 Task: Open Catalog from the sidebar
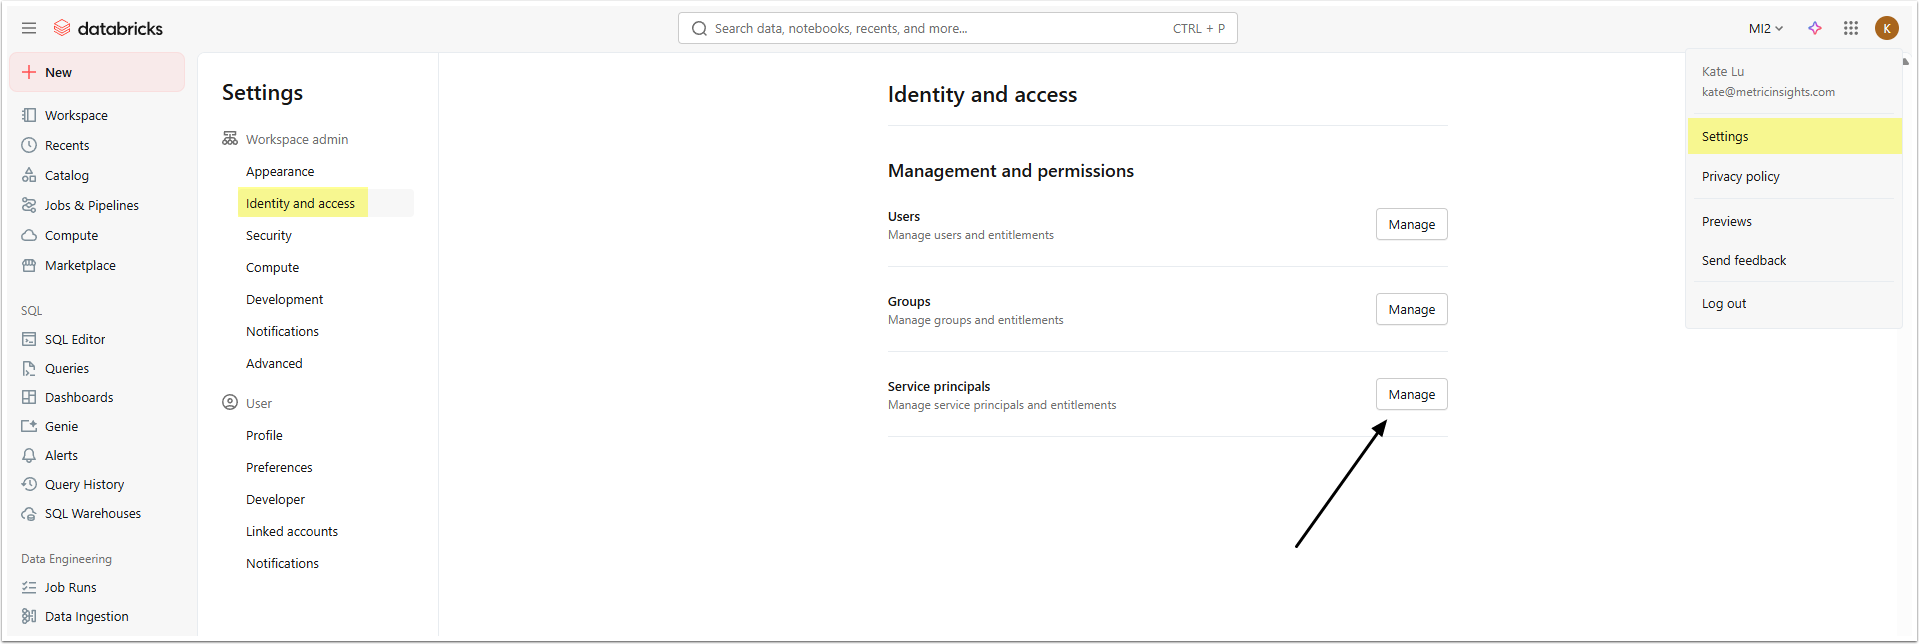tap(66, 175)
